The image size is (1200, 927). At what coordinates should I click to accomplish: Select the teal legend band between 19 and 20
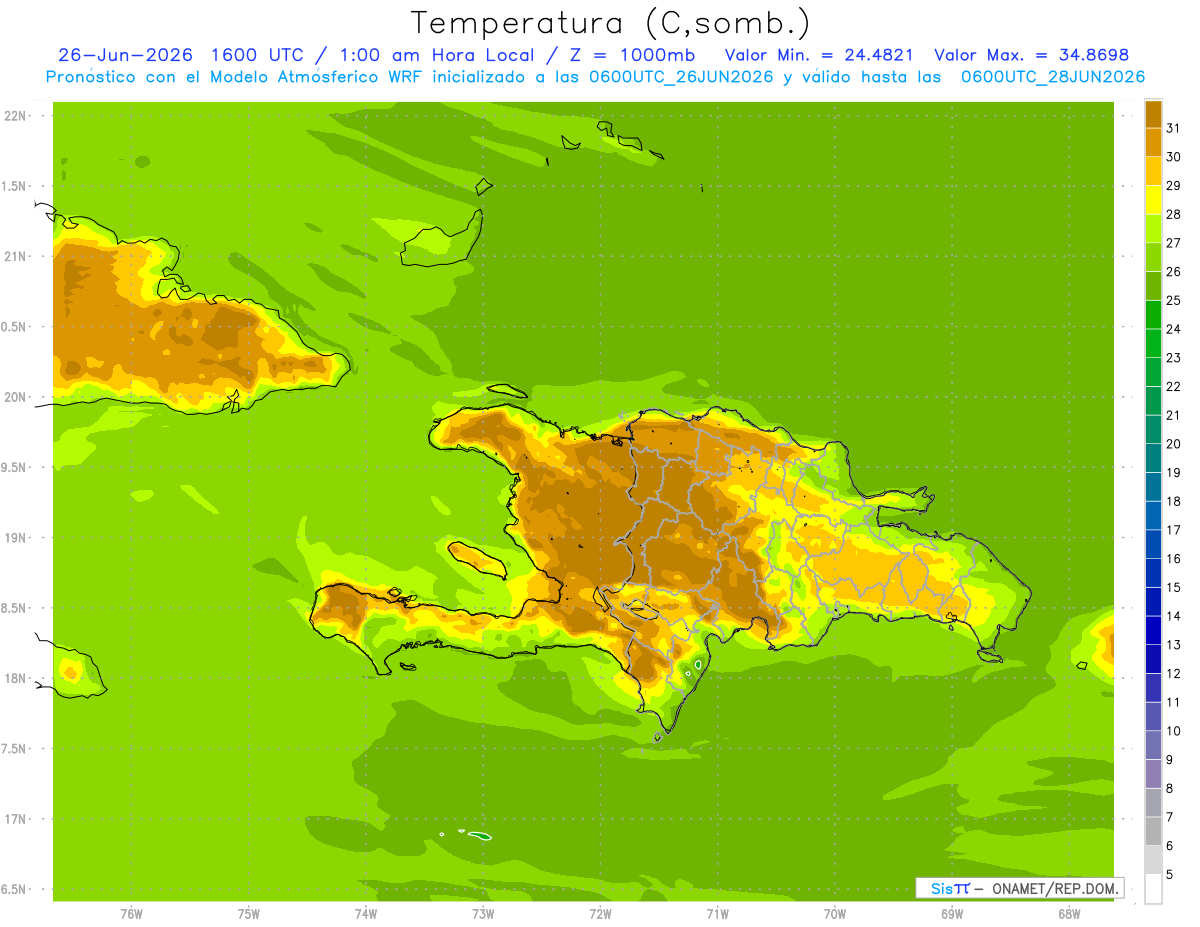pyautogui.click(x=1153, y=458)
